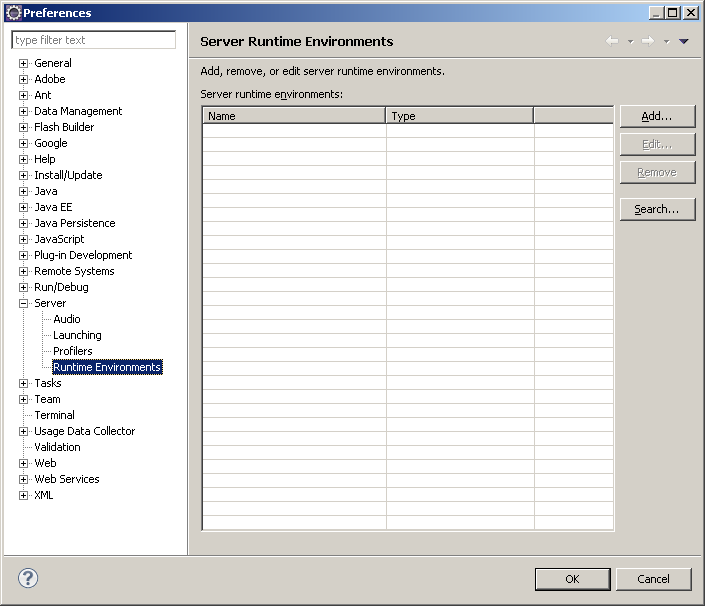Click the type filter text field

click(x=93, y=40)
